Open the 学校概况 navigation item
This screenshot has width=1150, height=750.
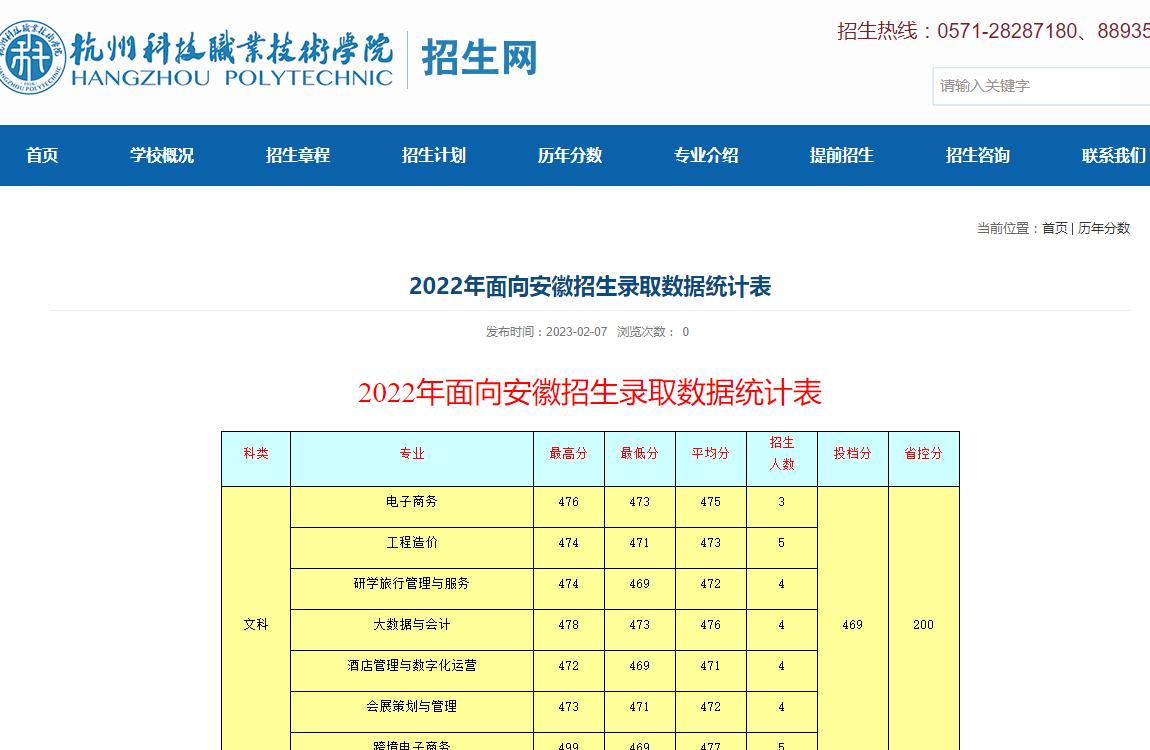[162, 155]
